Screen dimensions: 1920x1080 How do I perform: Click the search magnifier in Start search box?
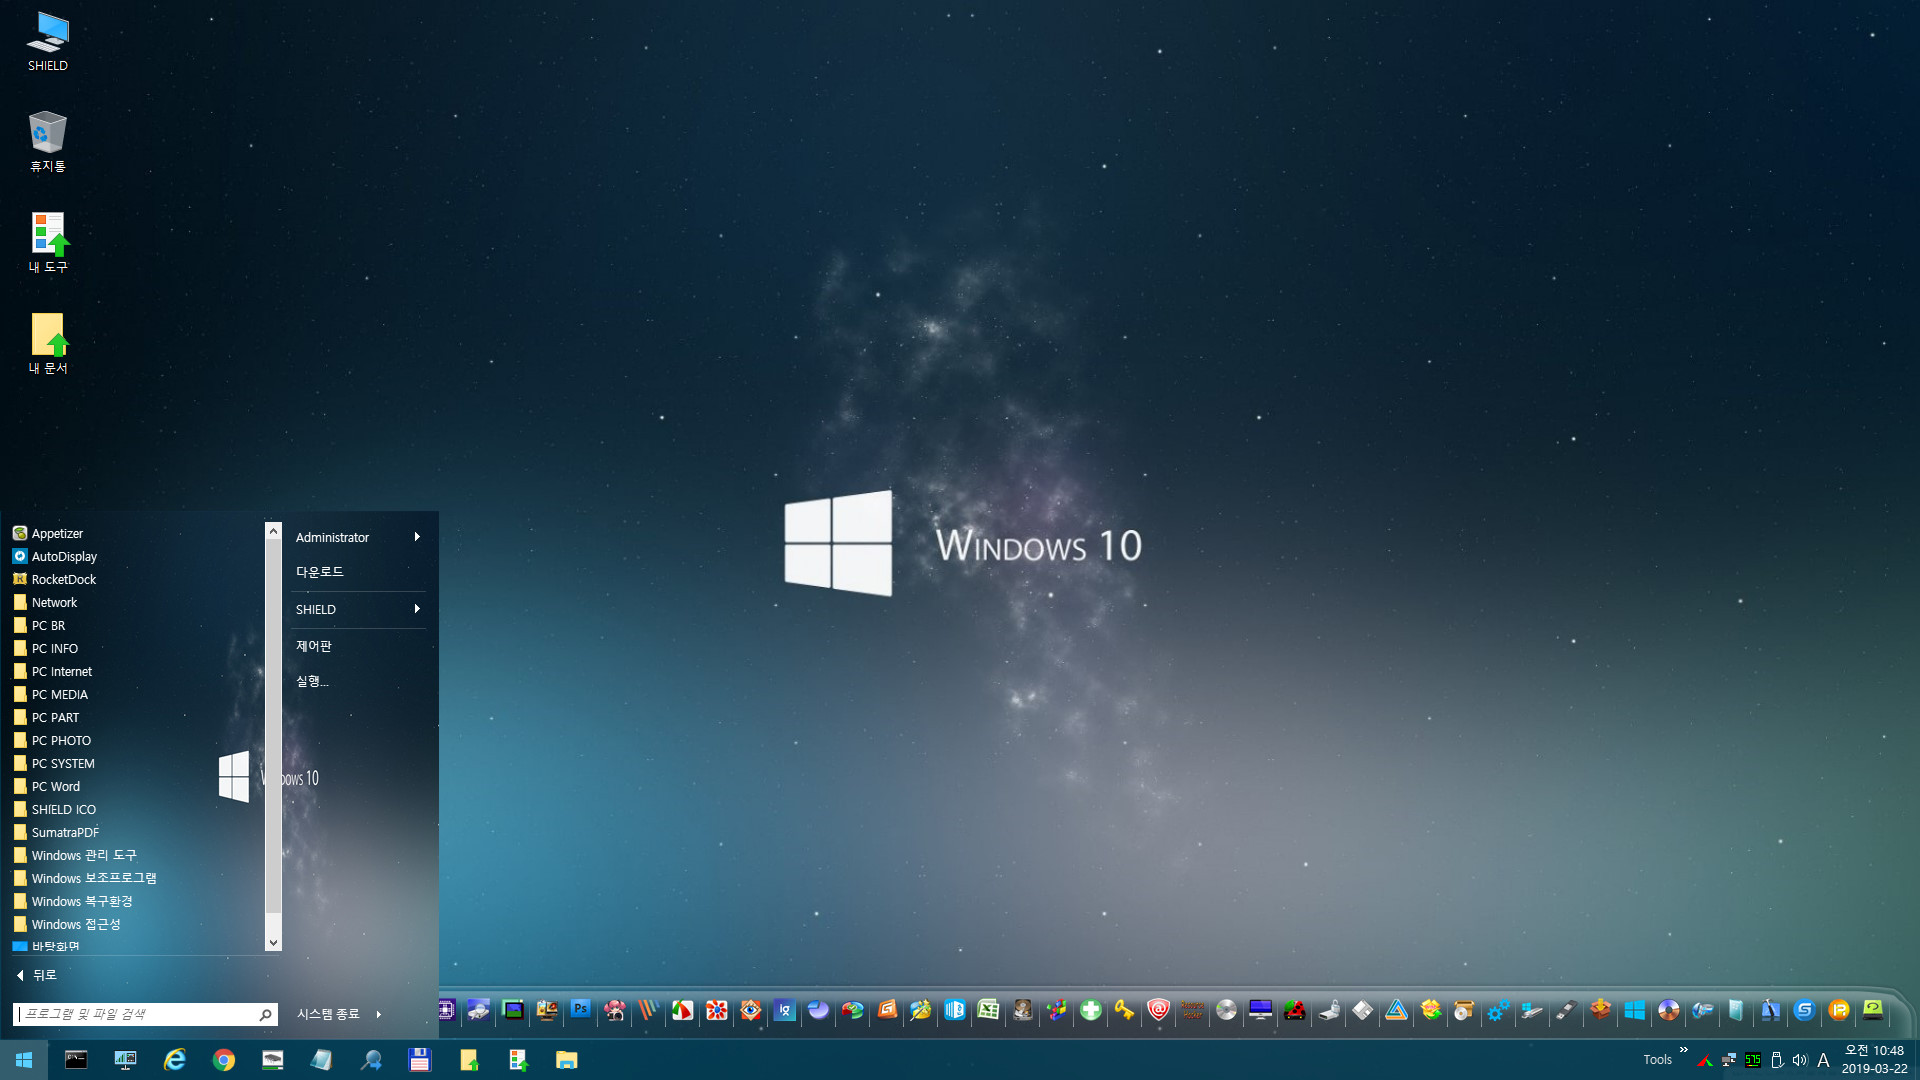(265, 1014)
